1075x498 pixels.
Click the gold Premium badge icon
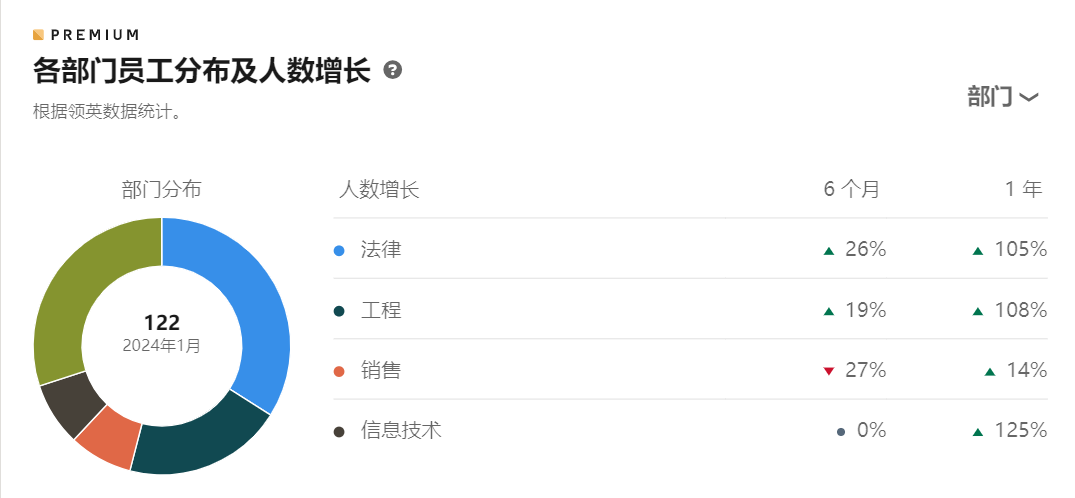click(38, 34)
